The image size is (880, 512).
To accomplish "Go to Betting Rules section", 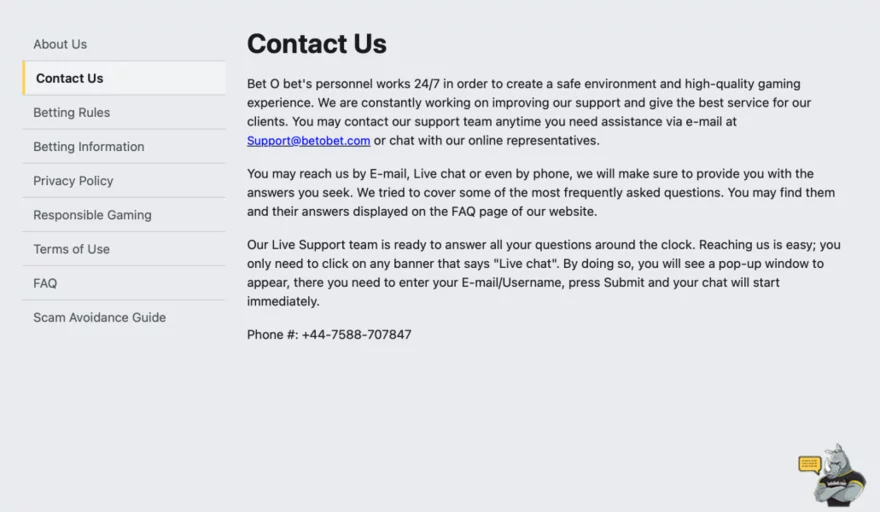I will [123, 112].
